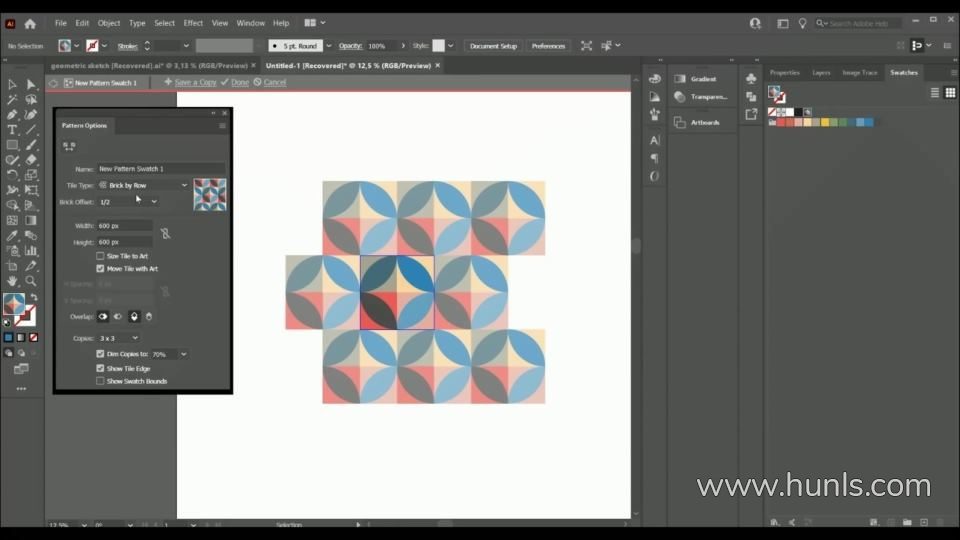The width and height of the screenshot is (960, 540).
Task: Select the Curvature tool
Action: (x=31, y=114)
